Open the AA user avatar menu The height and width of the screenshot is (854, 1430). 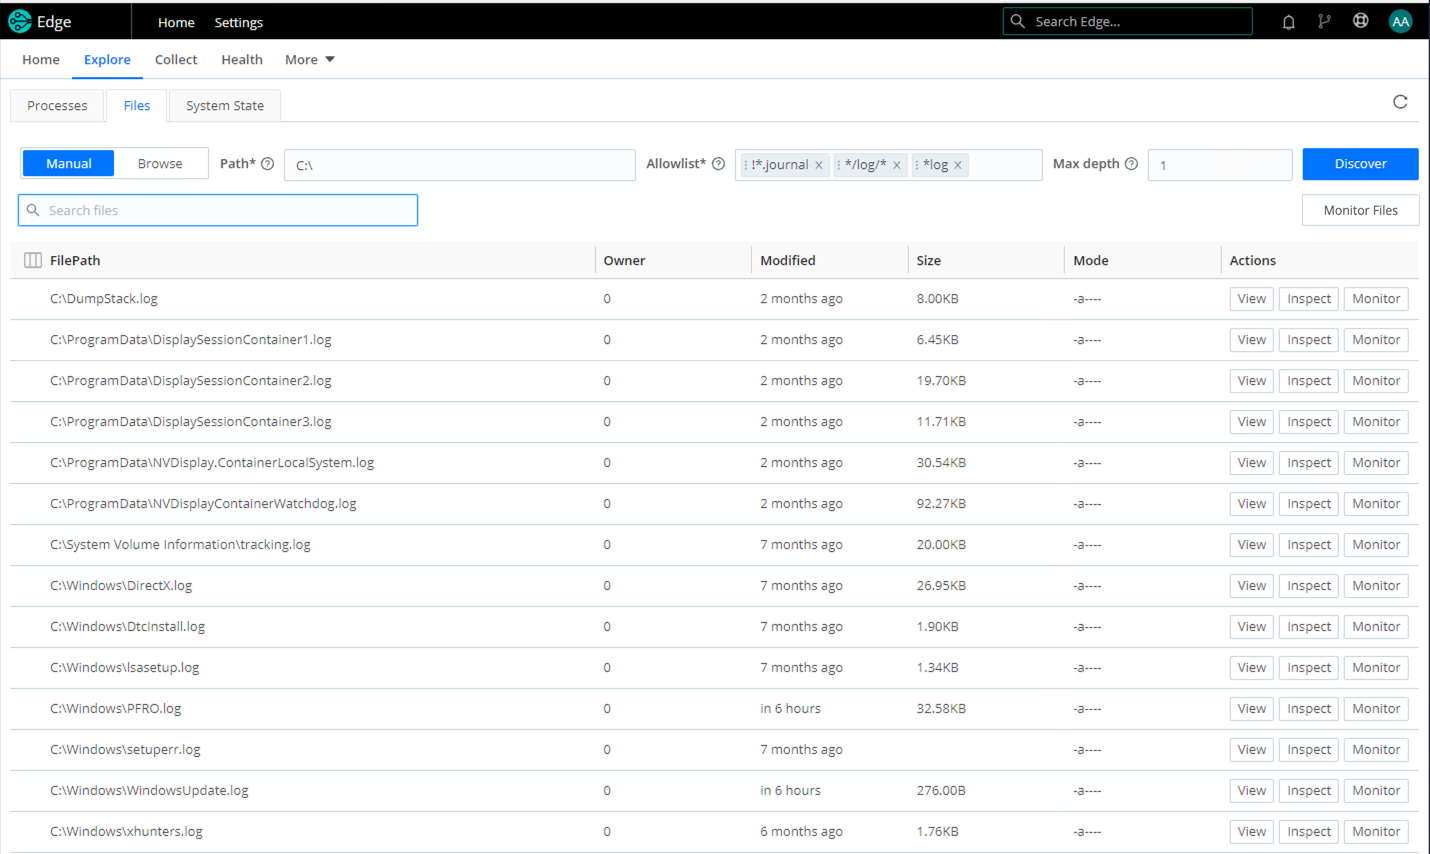(1400, 21)
